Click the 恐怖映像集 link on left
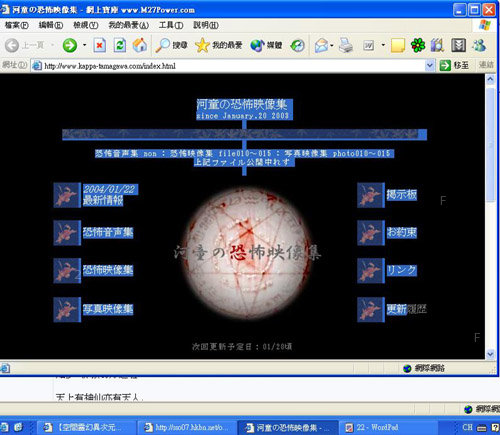The image size is (500, 435). (108, 270)
